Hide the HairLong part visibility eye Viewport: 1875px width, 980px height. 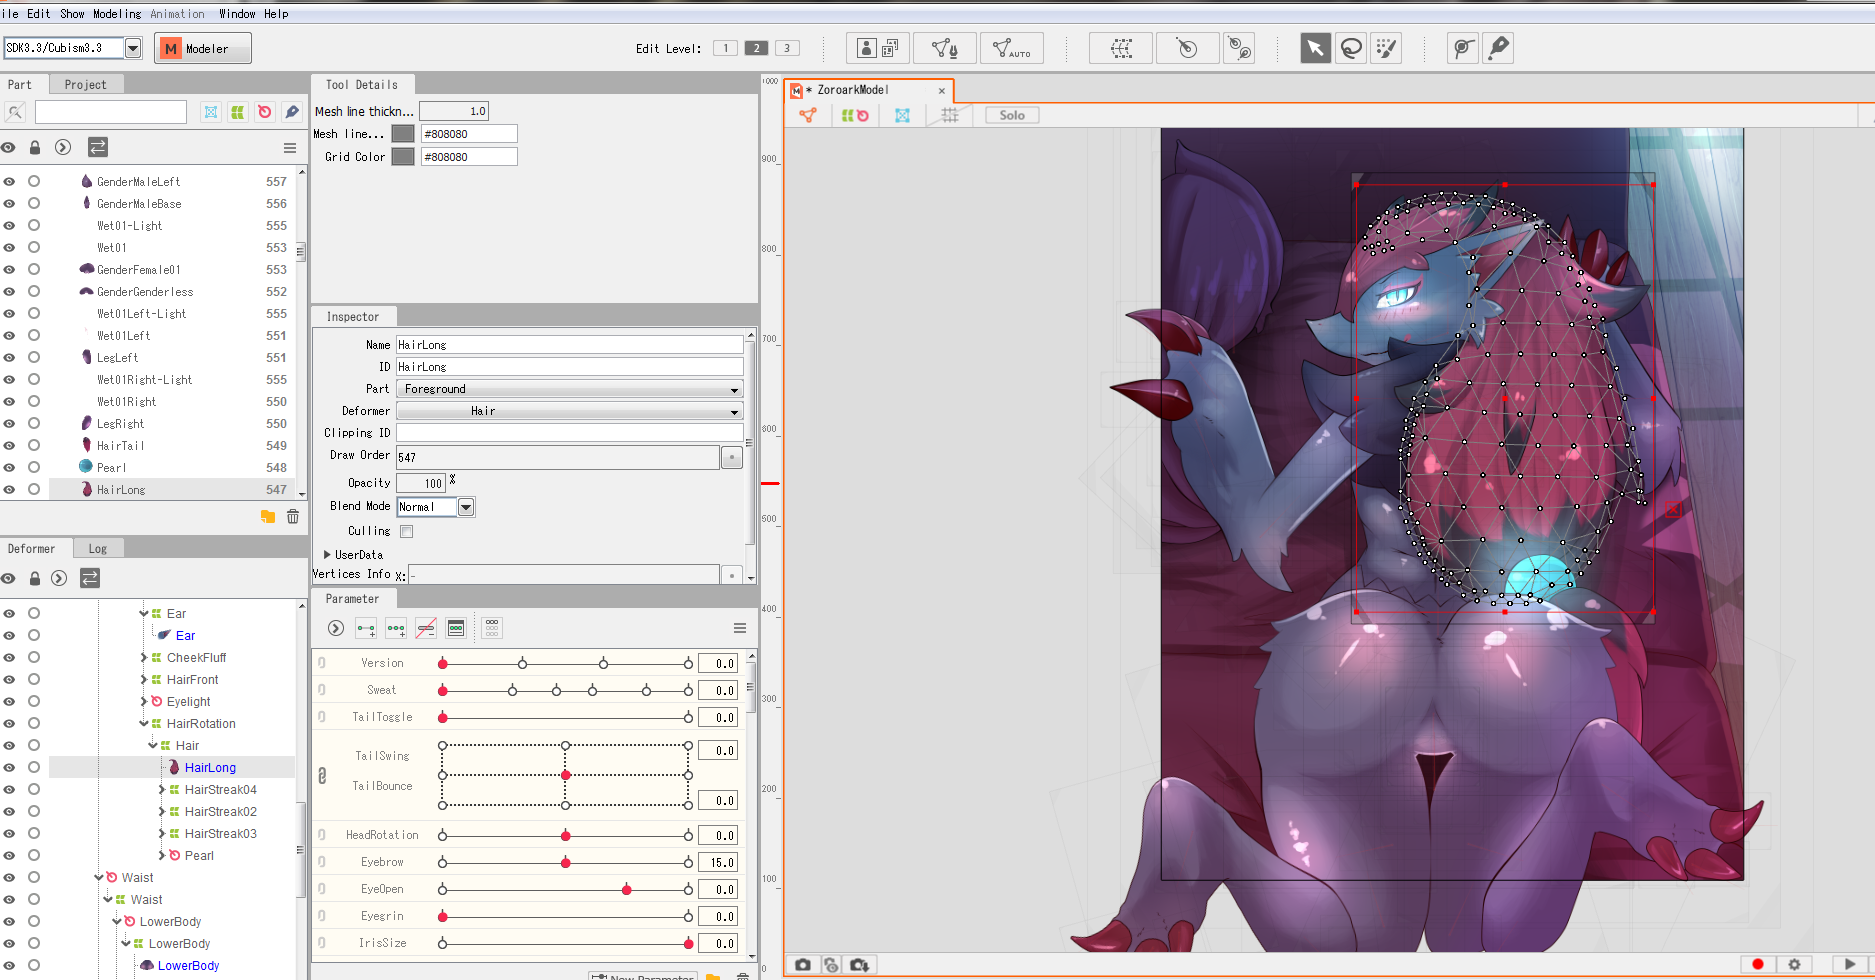9,490
